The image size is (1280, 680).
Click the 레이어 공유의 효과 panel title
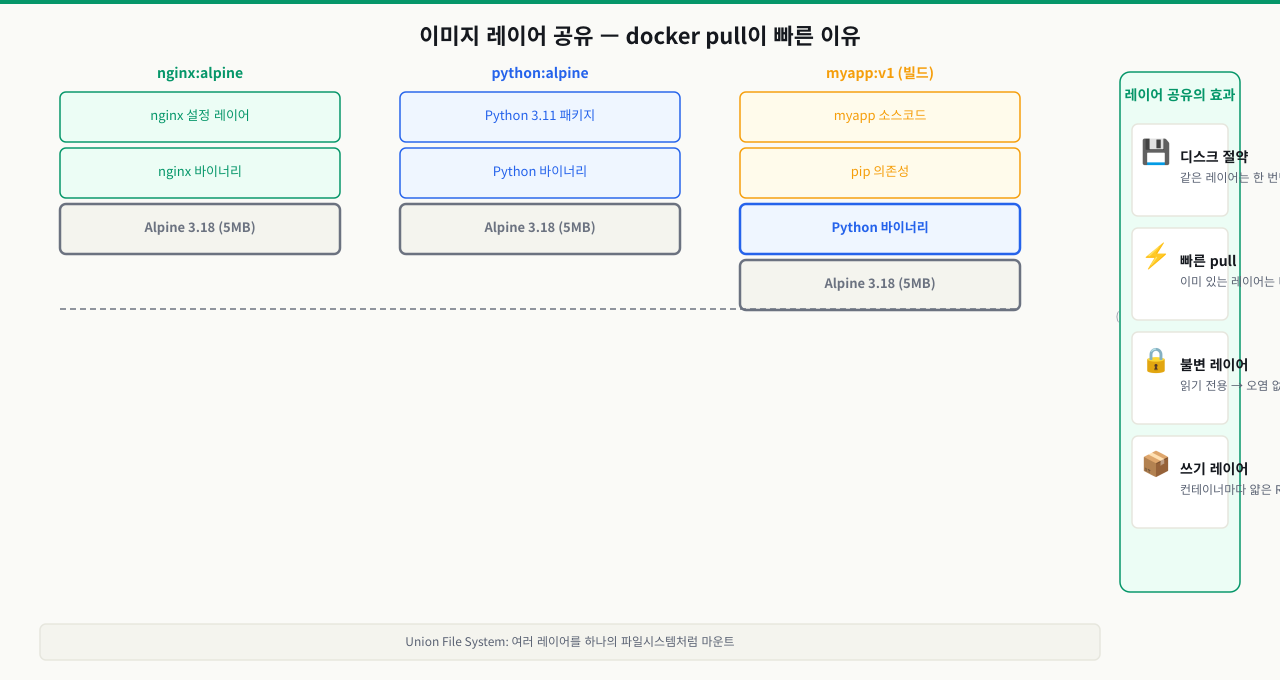(x=1180, y=95)
